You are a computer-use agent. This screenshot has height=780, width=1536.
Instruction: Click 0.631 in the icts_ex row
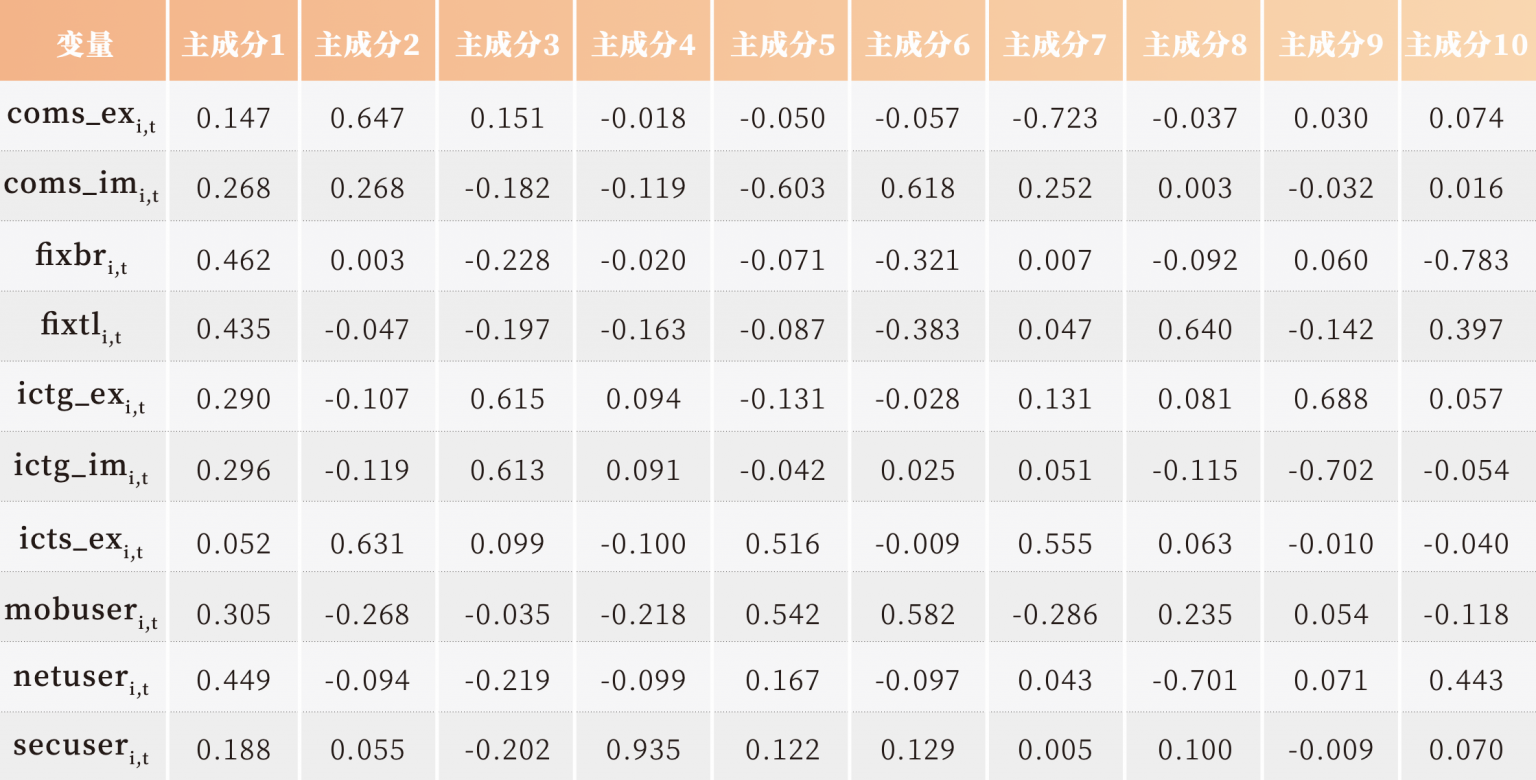click(367, 543)
